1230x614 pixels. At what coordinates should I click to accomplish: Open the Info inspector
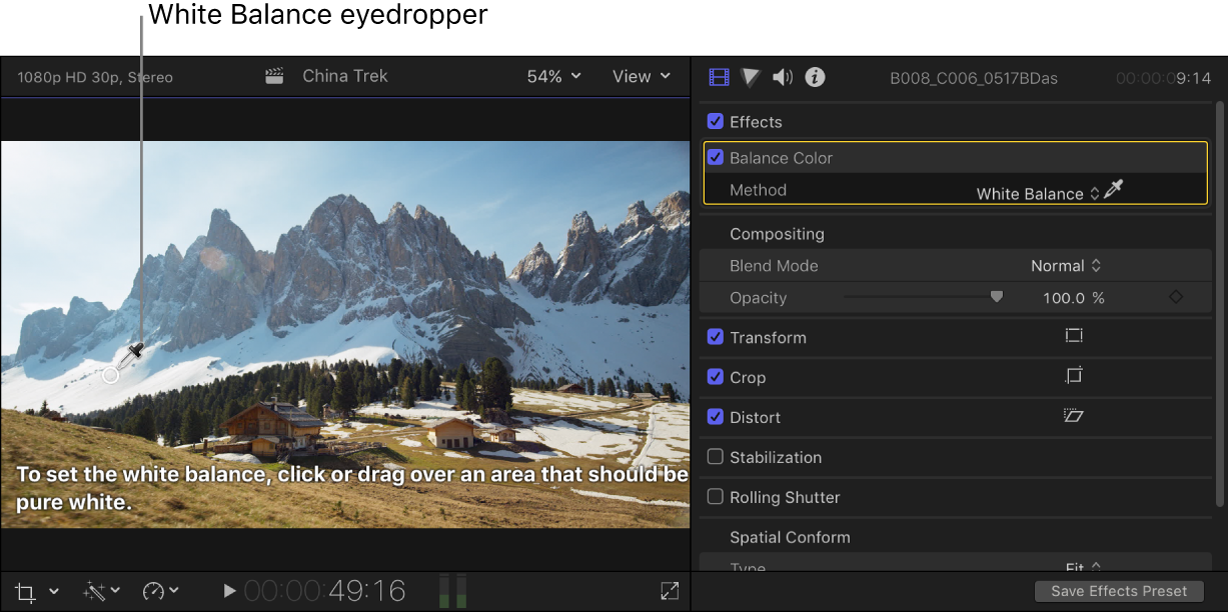tap(814, 77)
